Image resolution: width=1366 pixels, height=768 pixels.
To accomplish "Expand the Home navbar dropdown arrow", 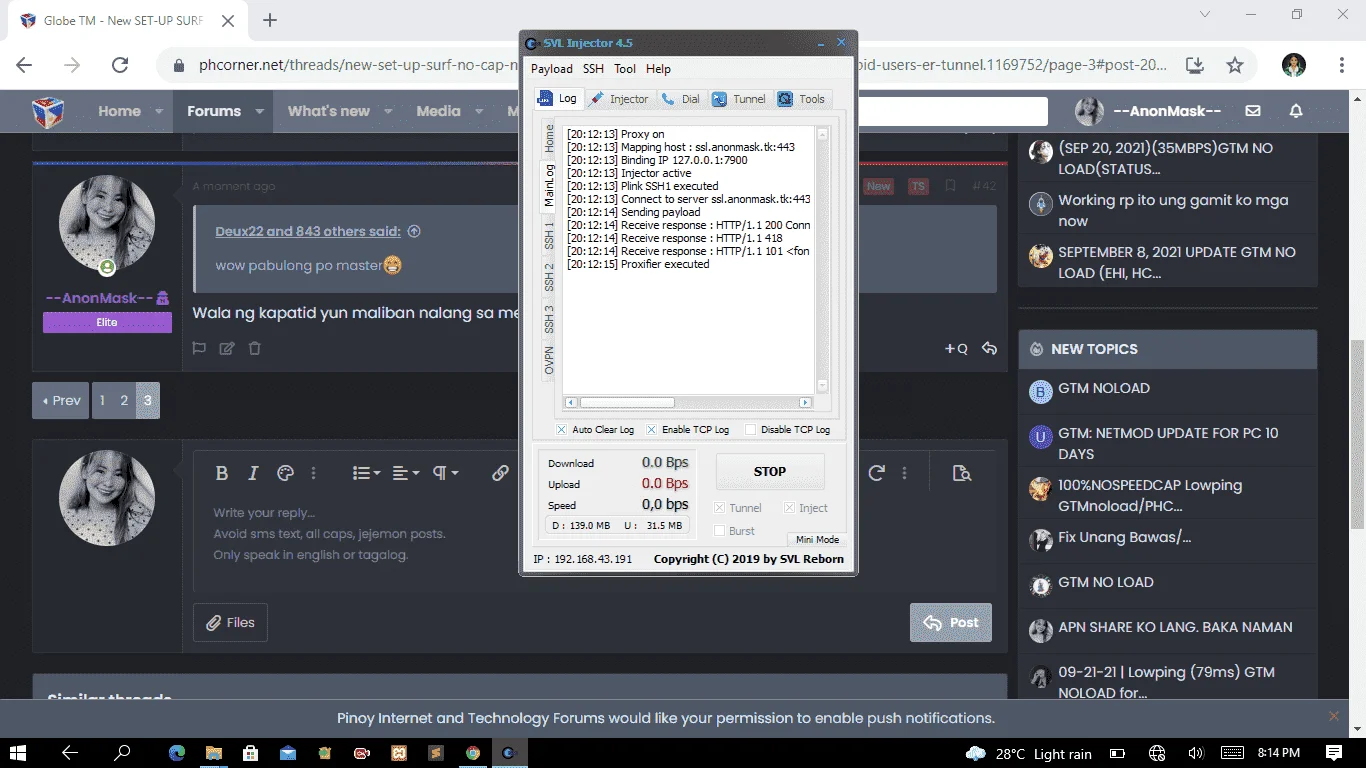I will [160, 111].
